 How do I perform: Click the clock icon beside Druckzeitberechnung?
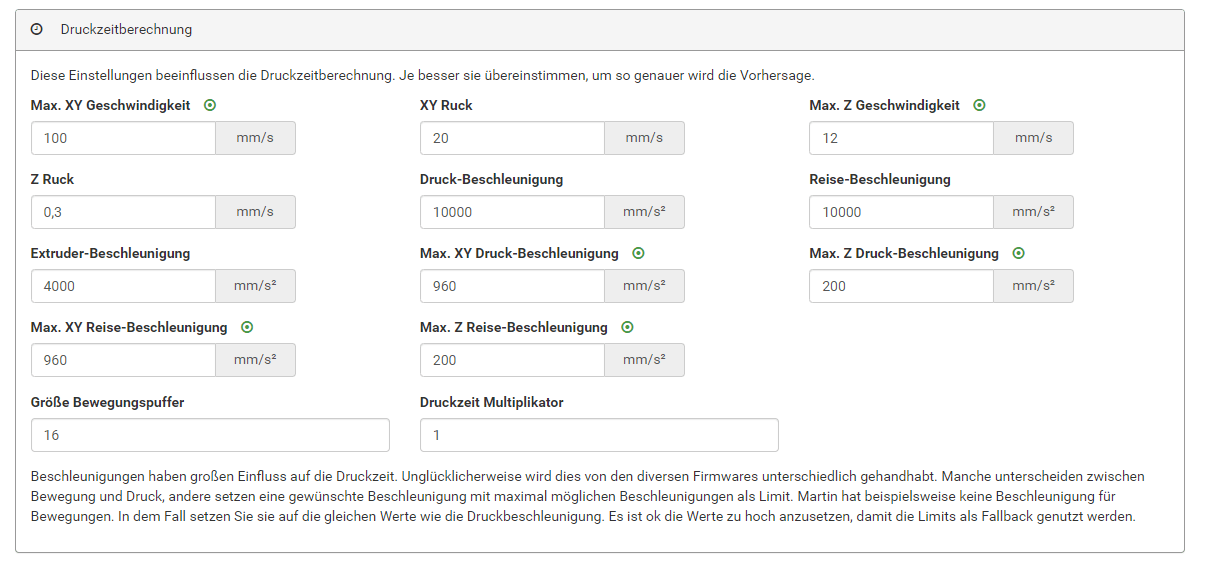click(37, 30)
